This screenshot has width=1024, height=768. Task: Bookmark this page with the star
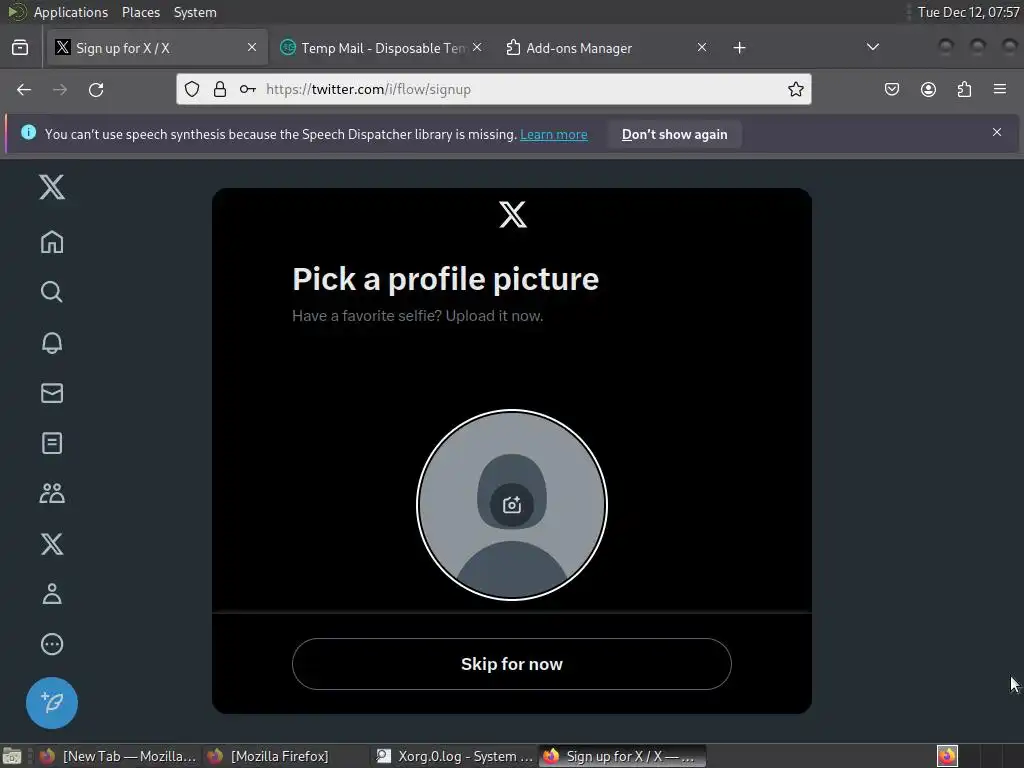[795, 89]
